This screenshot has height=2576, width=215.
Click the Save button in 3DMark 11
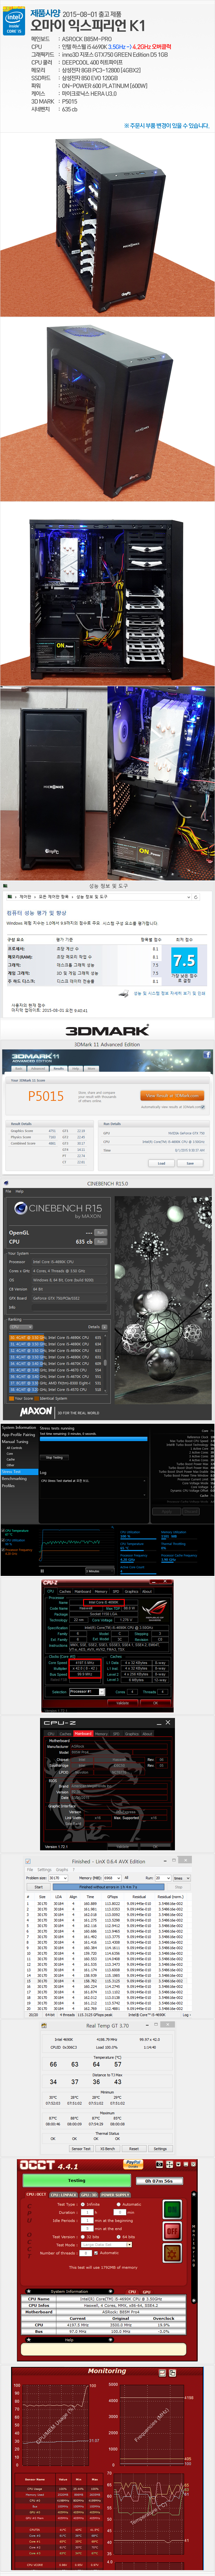[x=190, y=1163]
